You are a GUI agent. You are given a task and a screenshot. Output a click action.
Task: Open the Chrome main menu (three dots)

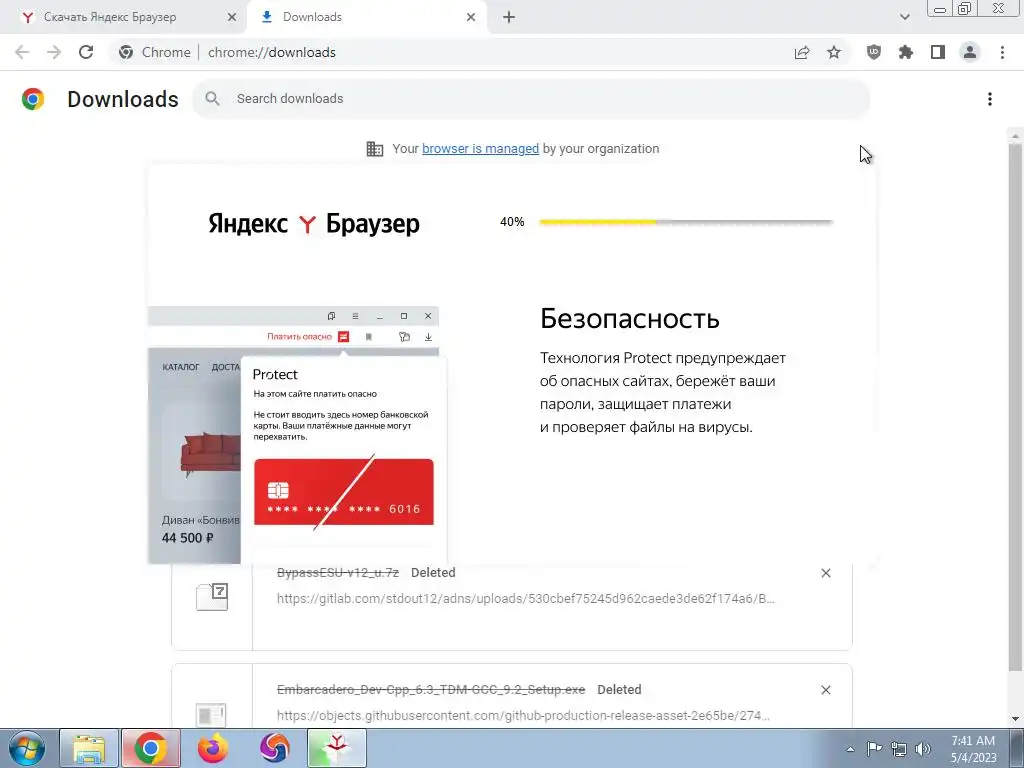pos(1002,52)
